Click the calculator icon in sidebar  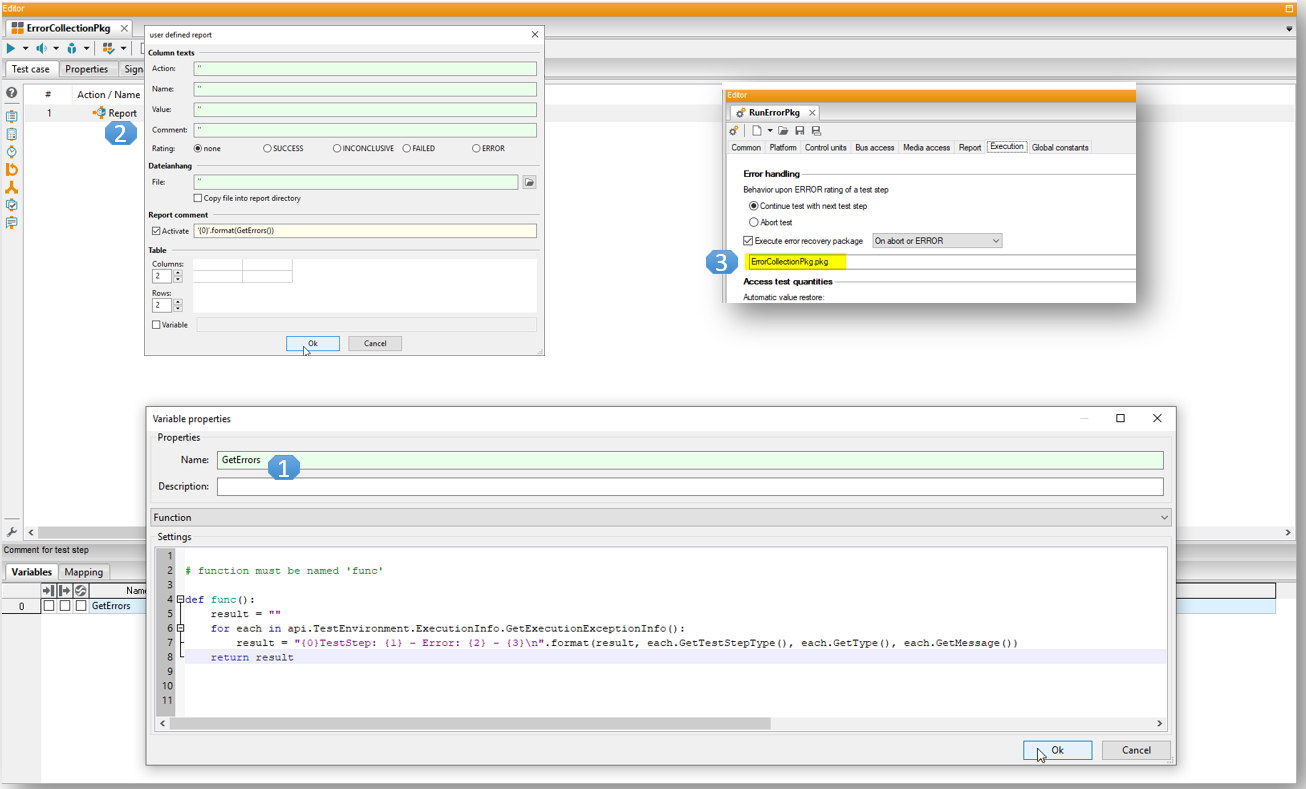(x=11, y=134)
